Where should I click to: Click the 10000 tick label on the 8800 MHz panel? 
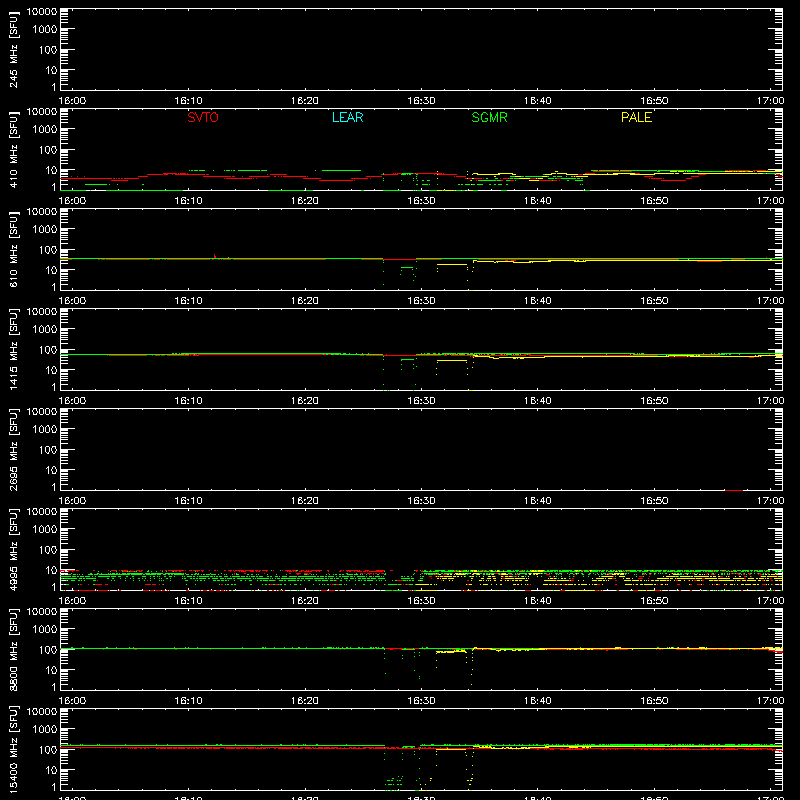click(42, 612)
